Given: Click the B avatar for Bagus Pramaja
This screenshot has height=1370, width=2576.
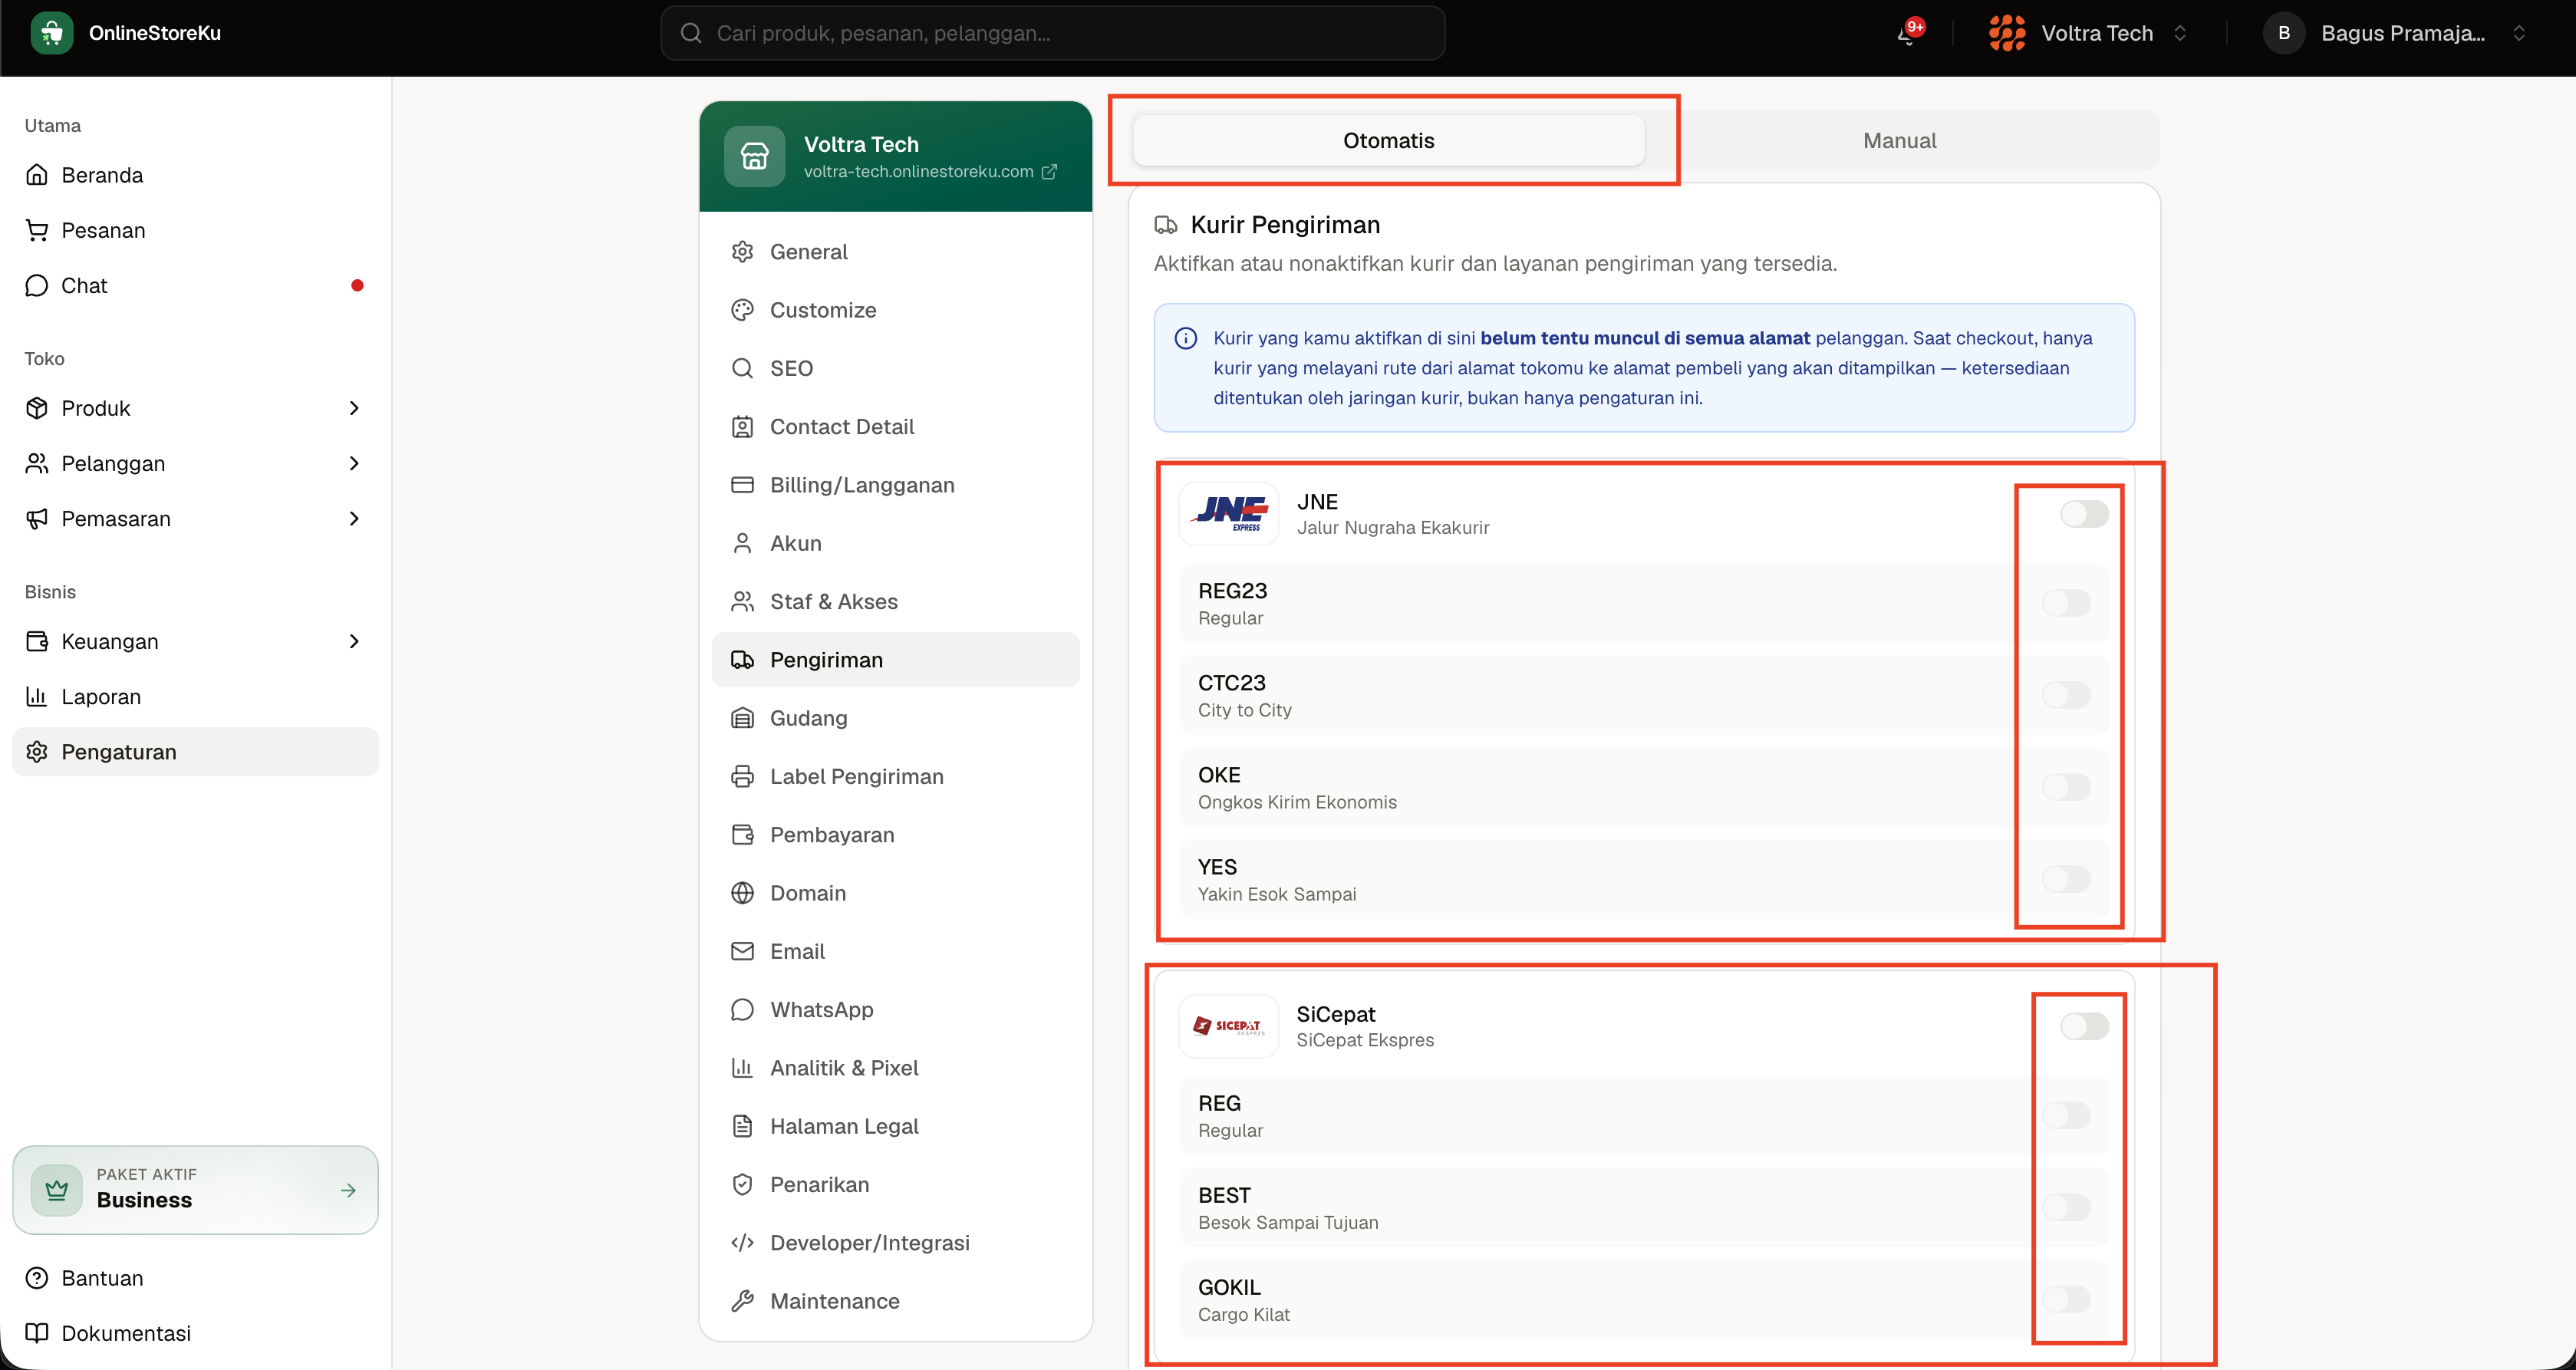Looking at the screenshot, I should [x=2283, y=33].
